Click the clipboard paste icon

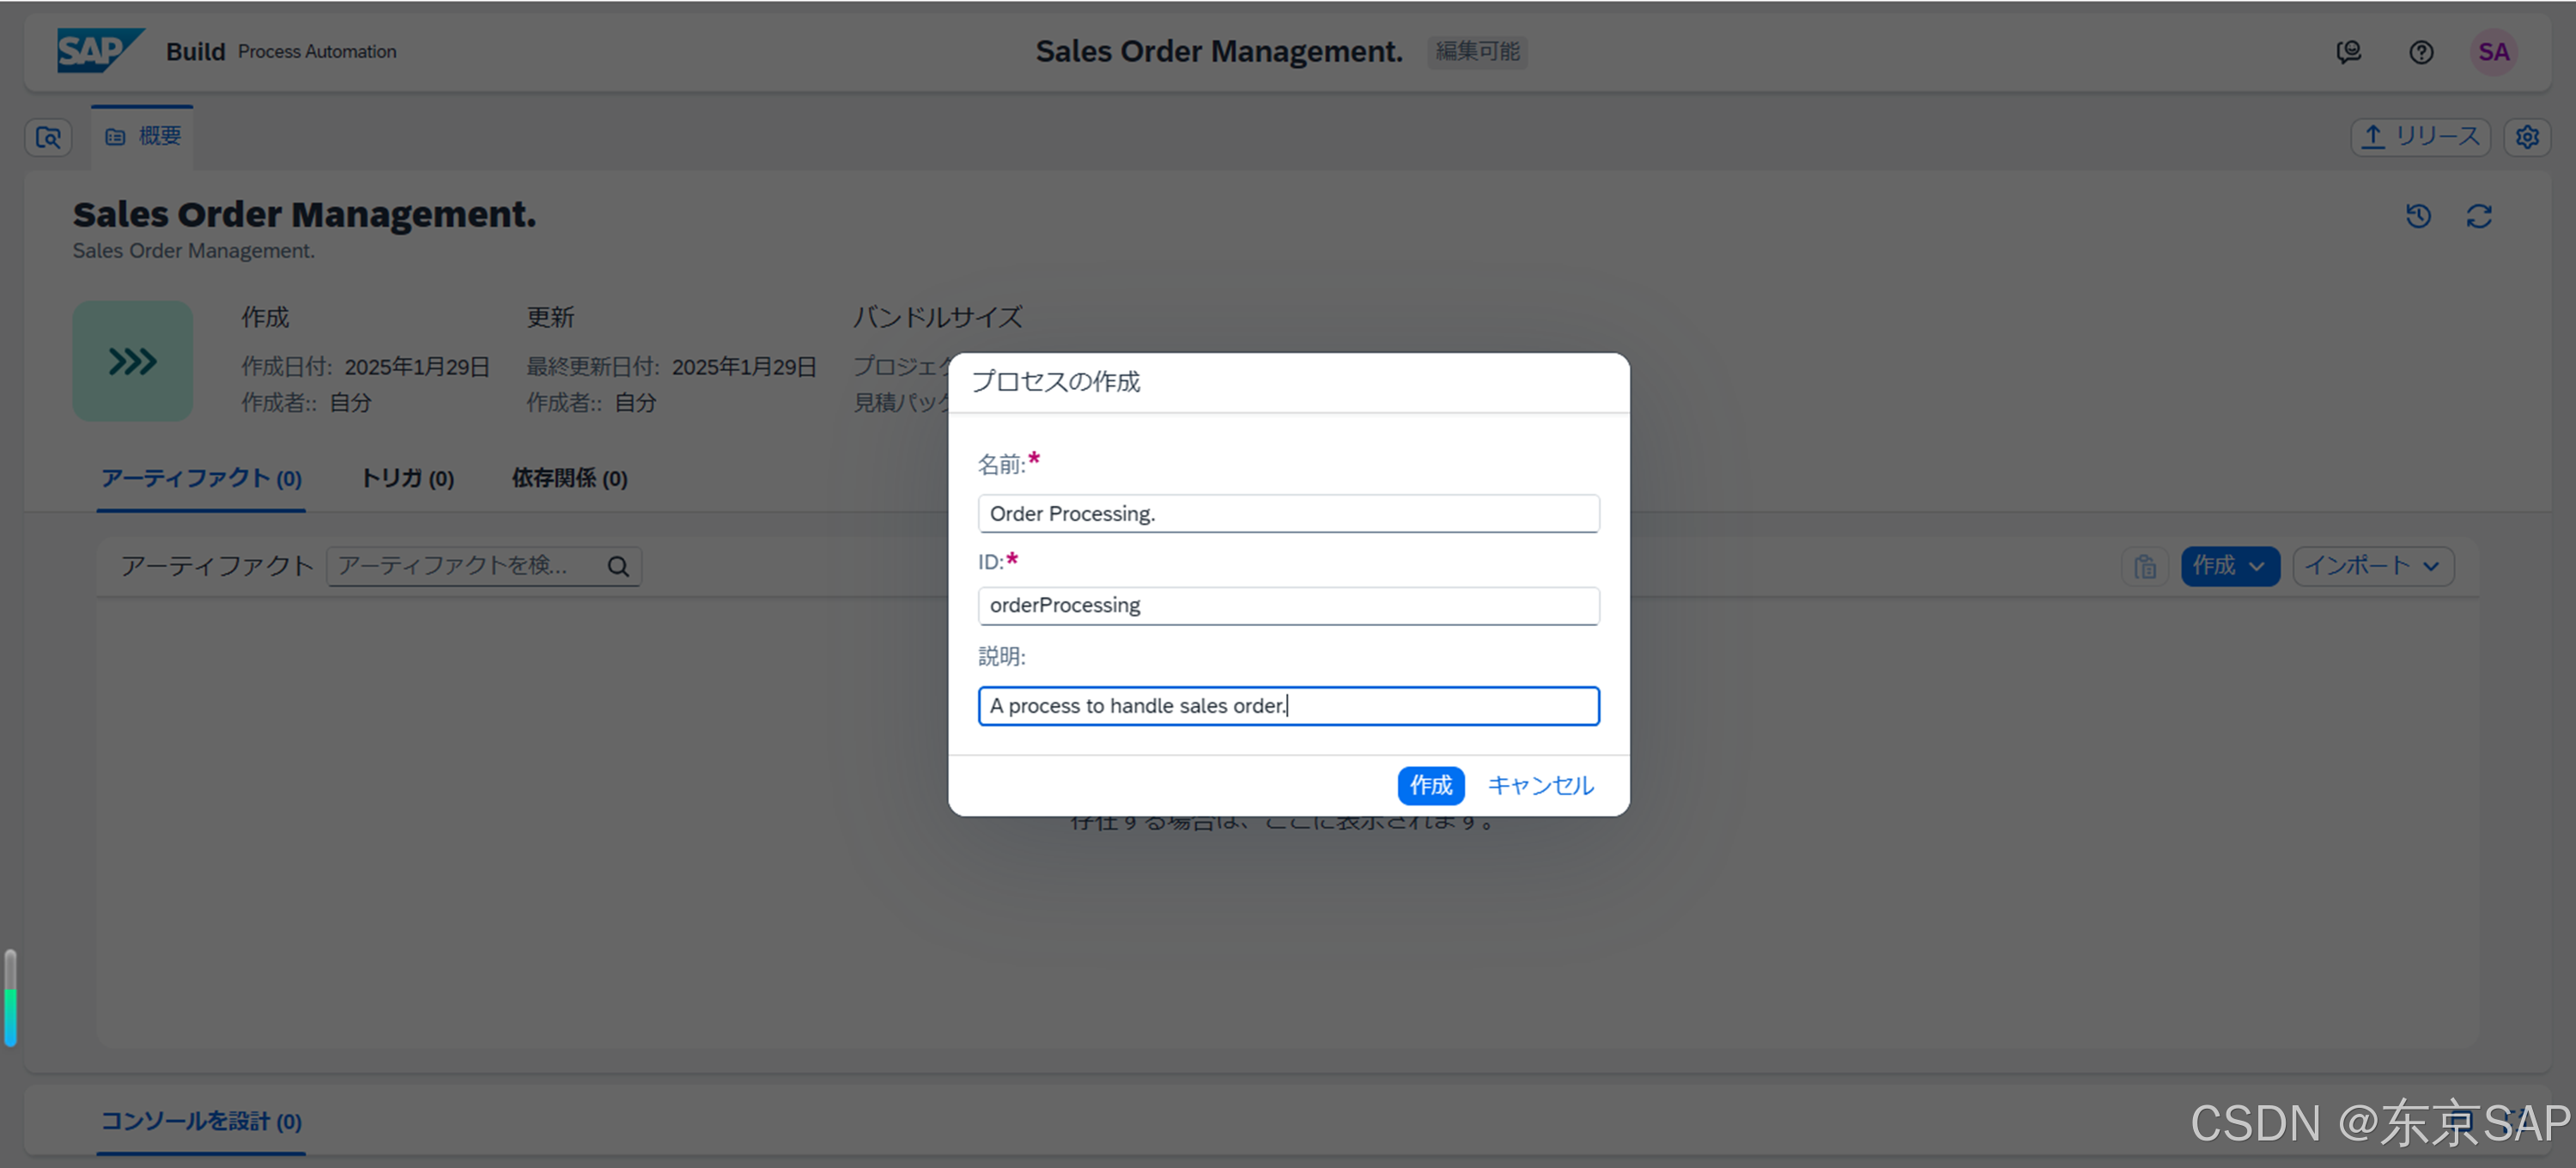(2144, 566)
